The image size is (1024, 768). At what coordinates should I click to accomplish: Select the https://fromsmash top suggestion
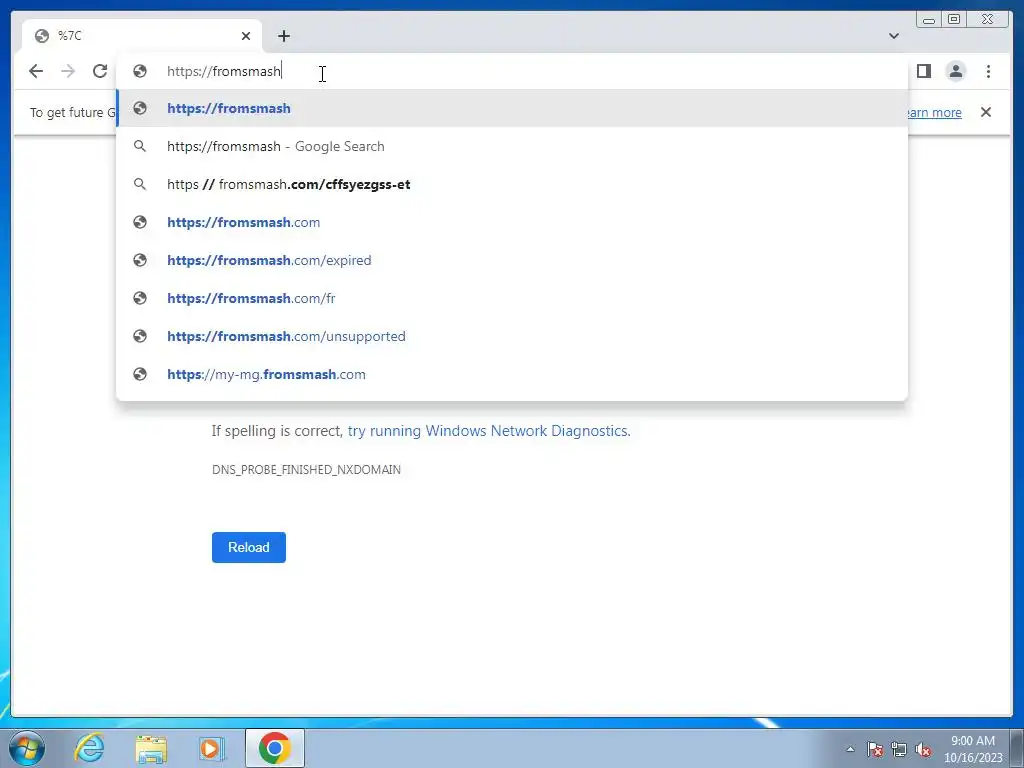coord(512,108)
